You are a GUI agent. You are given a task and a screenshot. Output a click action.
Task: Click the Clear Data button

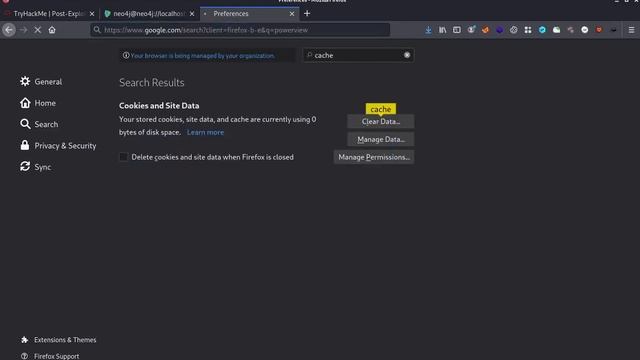[x=380, y=121]
